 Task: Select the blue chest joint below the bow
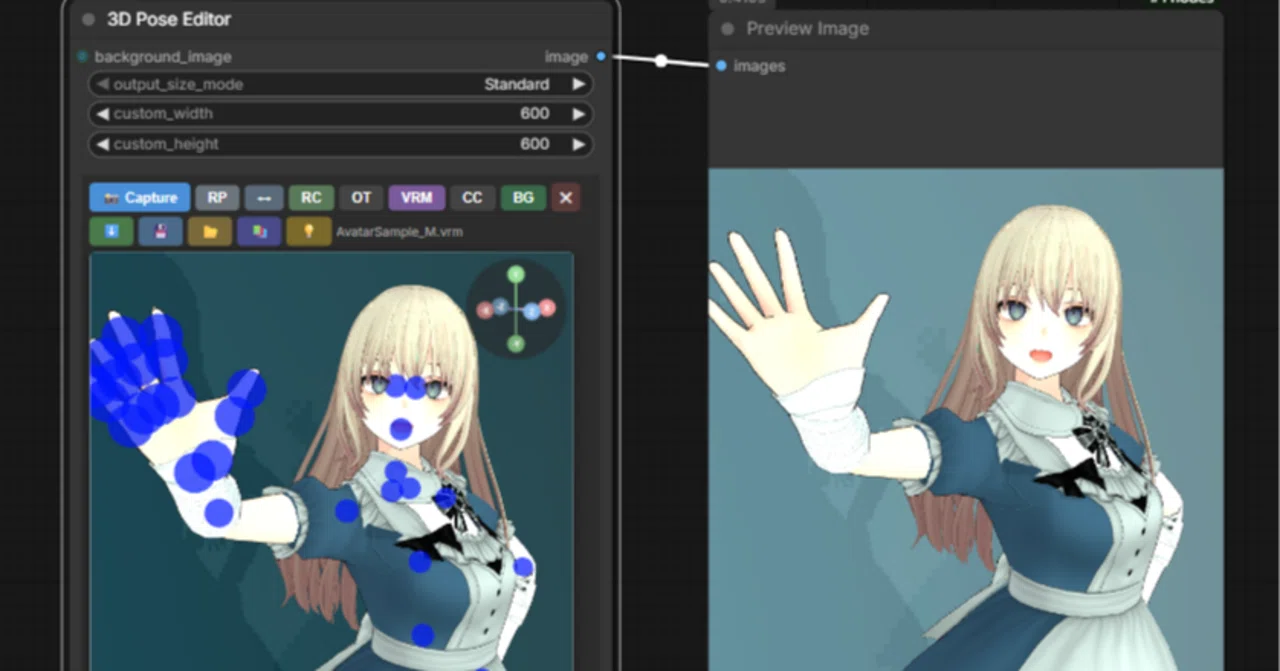tap(420, 561)
